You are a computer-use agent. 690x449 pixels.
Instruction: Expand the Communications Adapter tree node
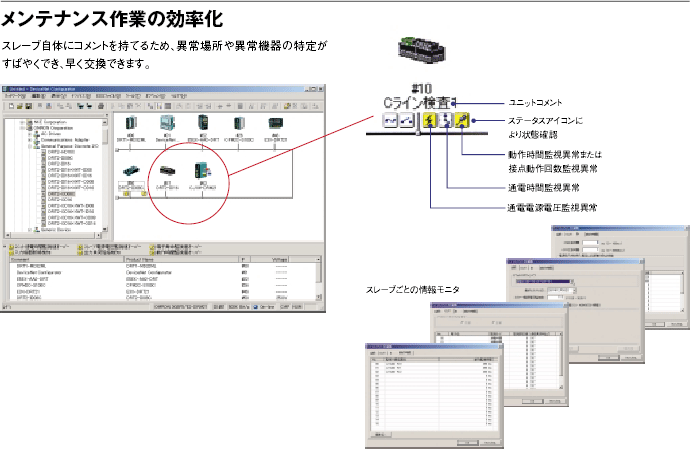coord(30,140)
